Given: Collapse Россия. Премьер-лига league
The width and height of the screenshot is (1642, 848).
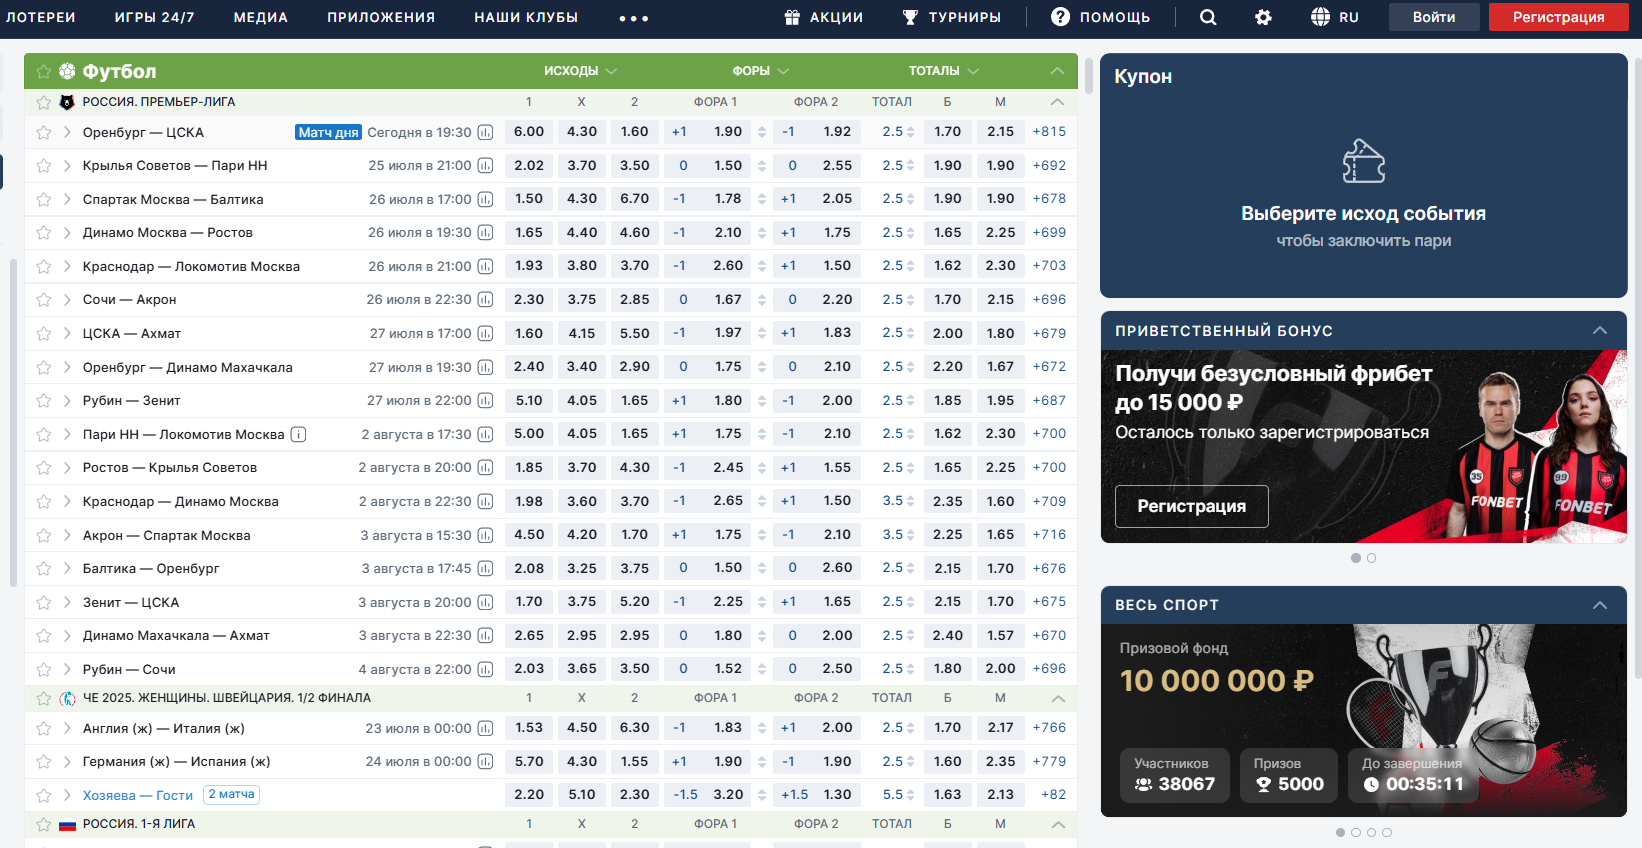Looking at the screenshot, I should point(1057,102).
